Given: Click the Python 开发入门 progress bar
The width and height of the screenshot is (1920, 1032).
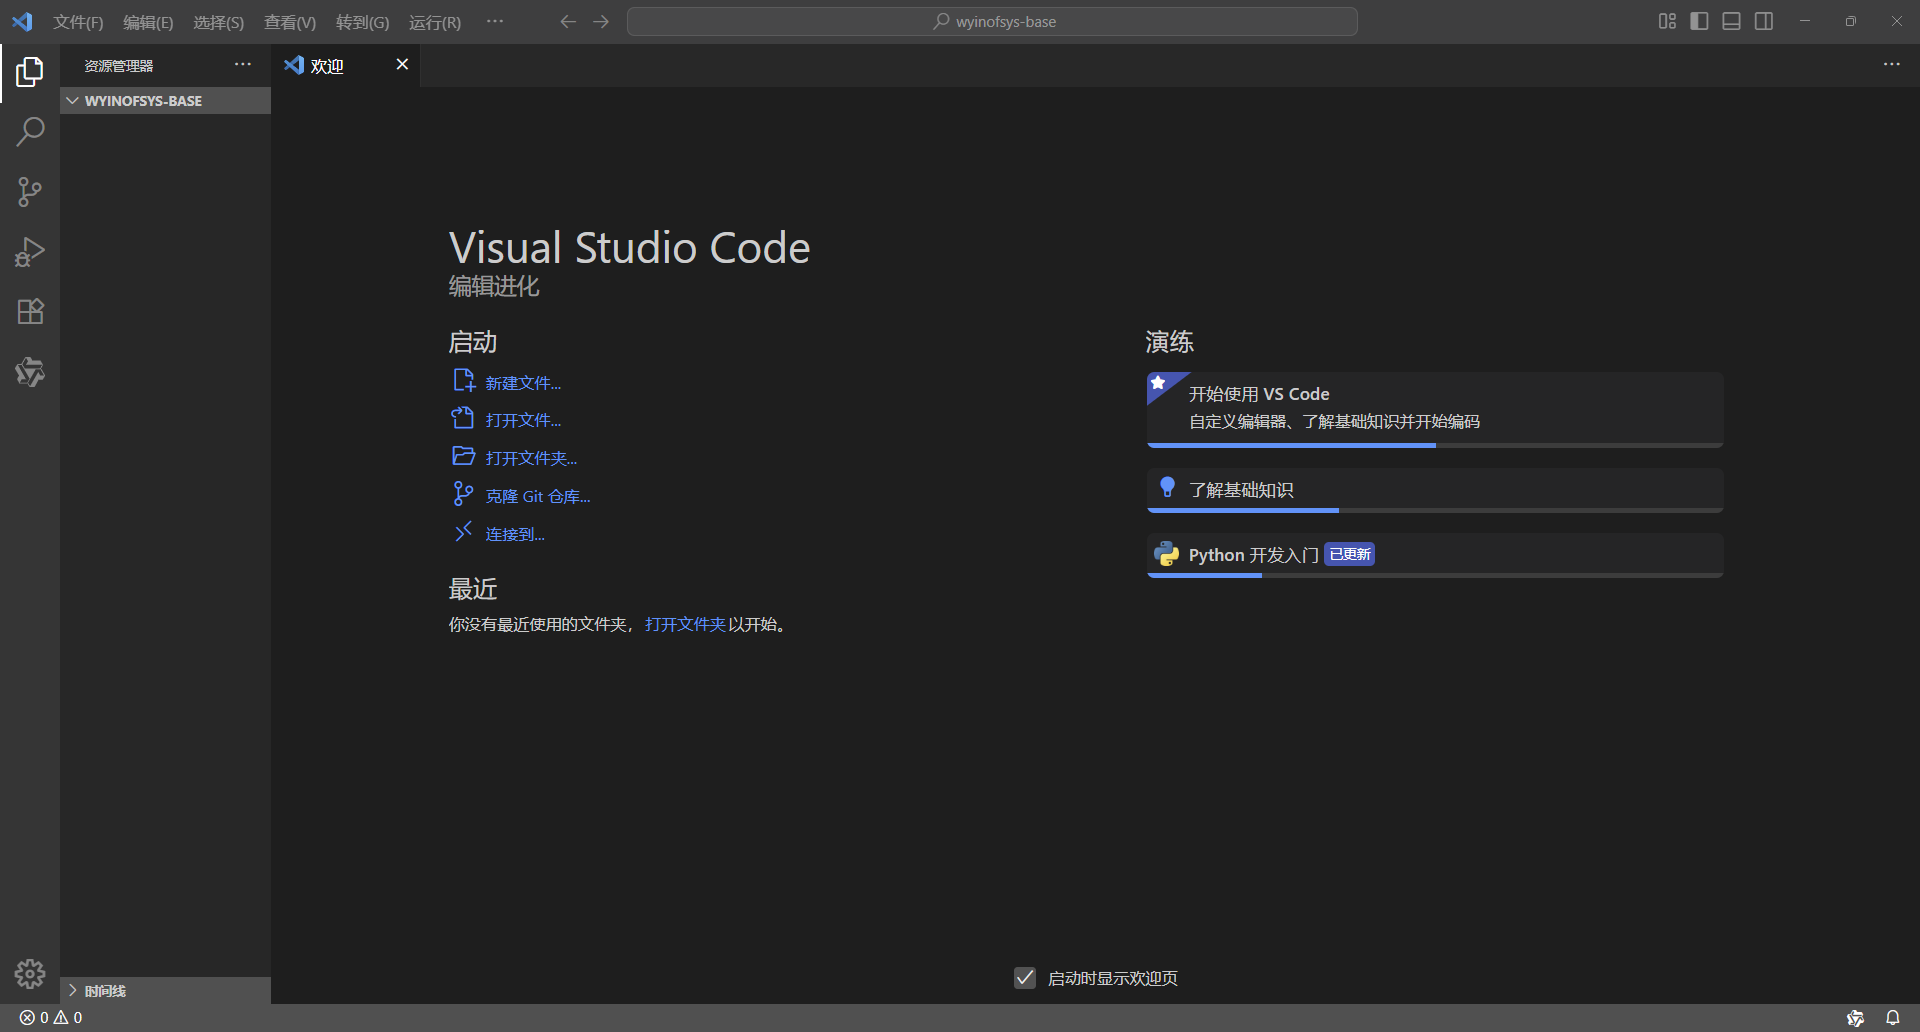Looking at the screenshot, I should [x=1435, y=575].
